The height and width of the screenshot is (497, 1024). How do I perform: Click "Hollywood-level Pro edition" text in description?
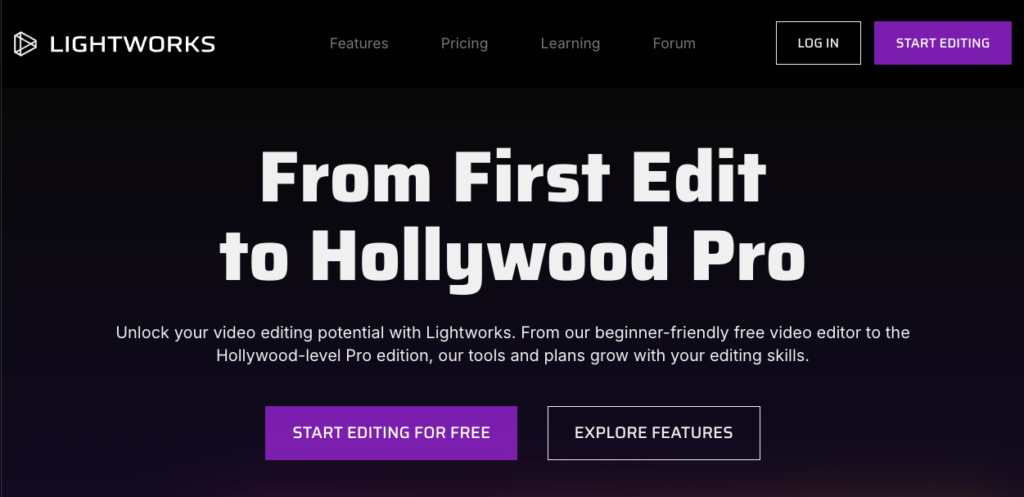click(322, 357)
